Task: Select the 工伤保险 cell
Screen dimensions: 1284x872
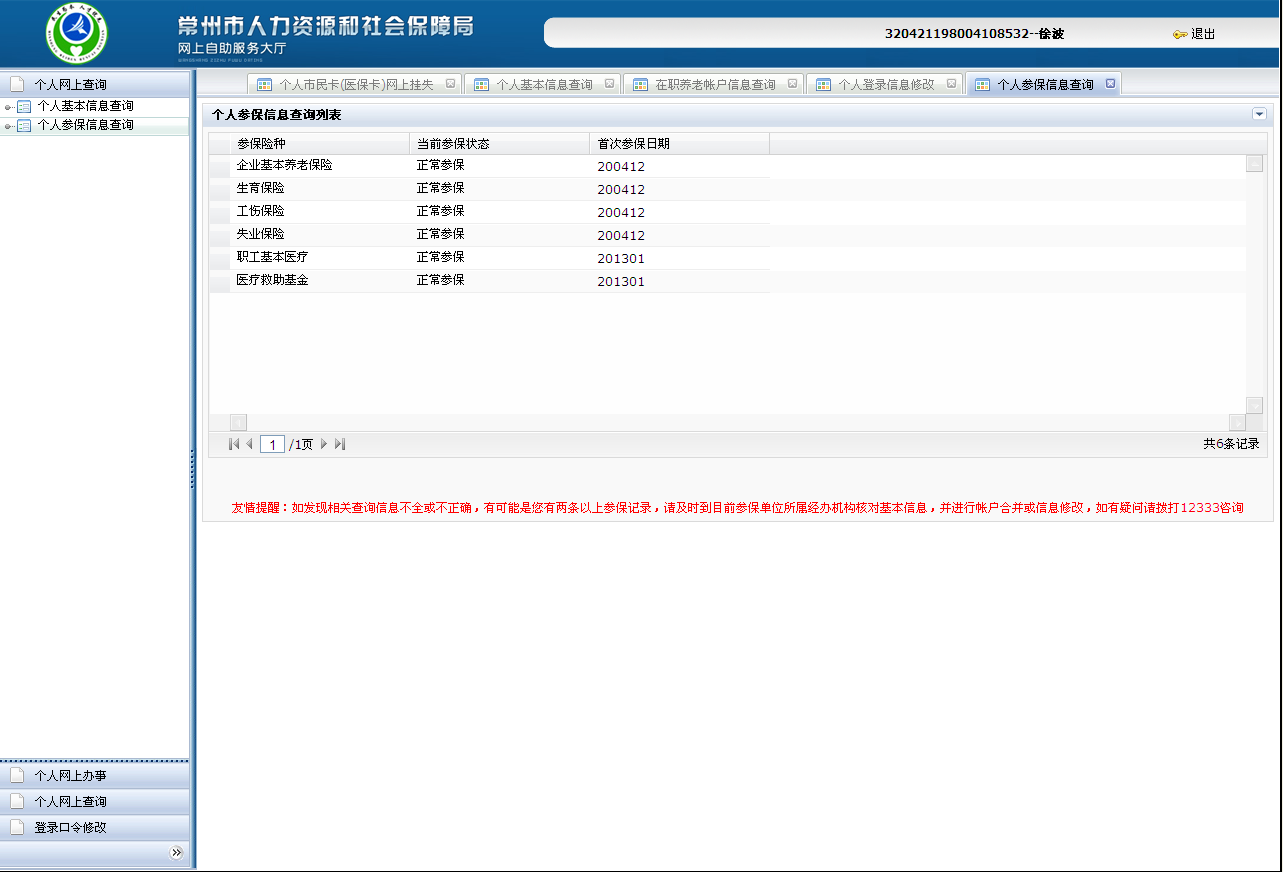Action: click(x=320, y=212)
